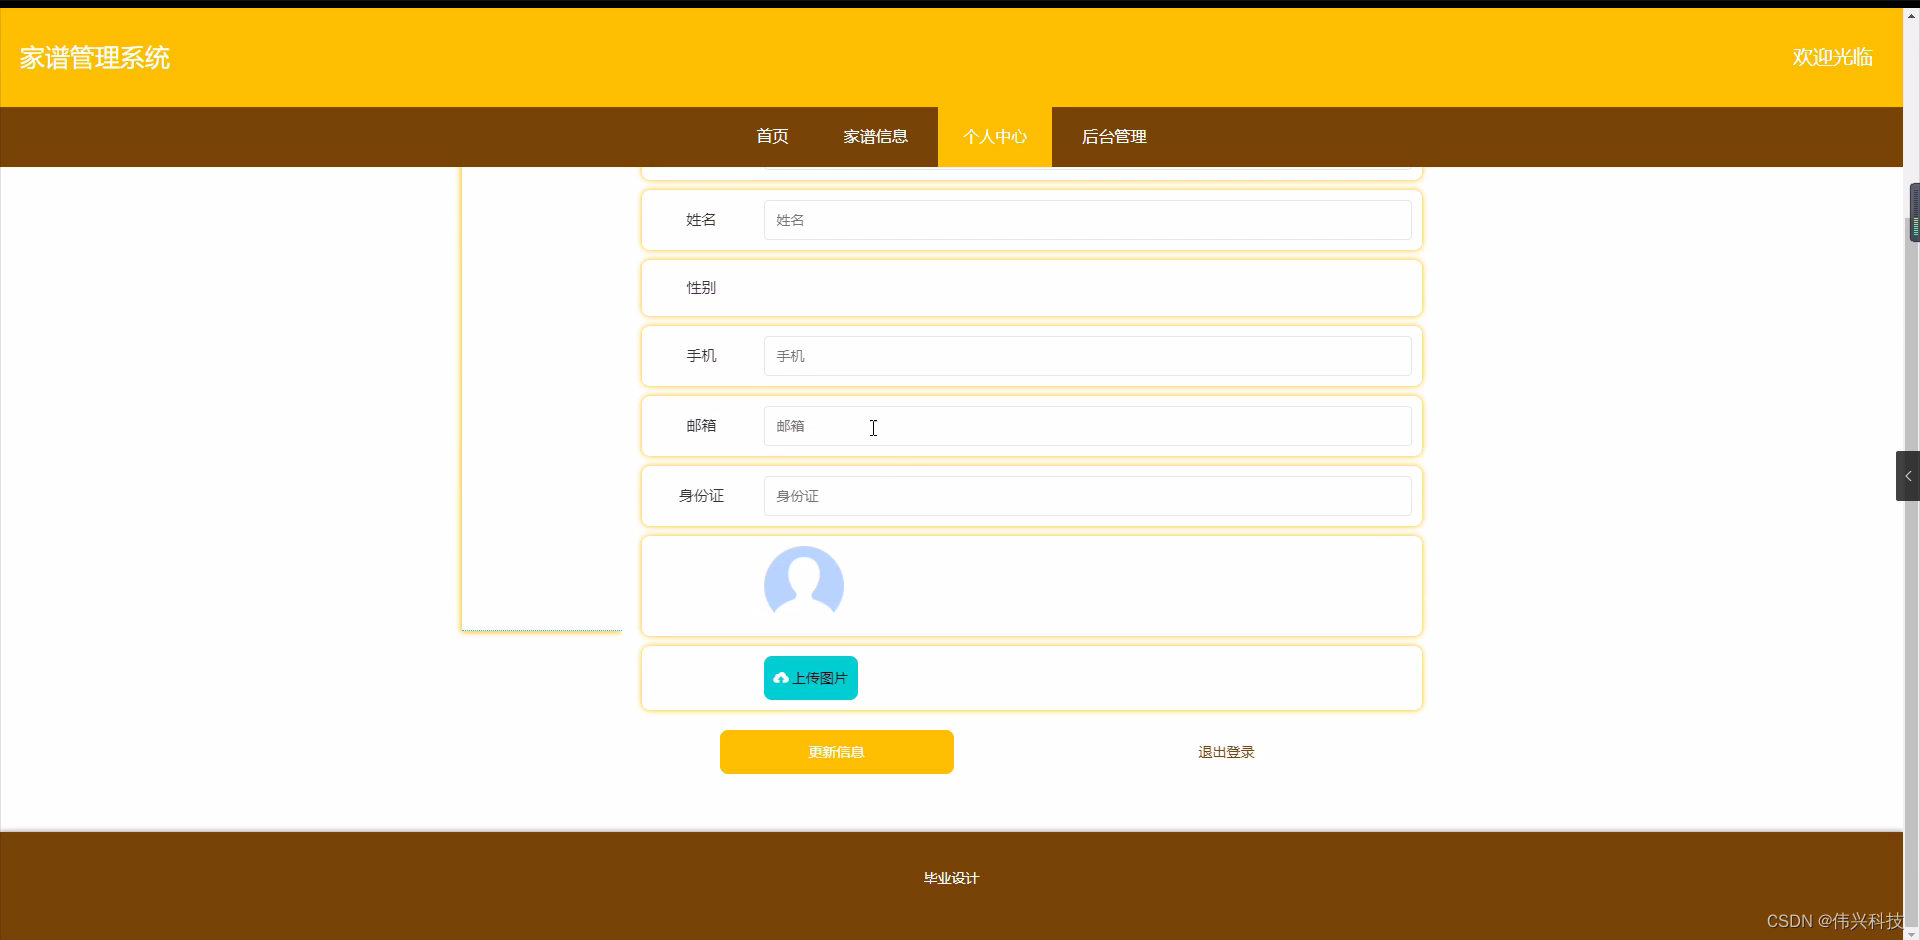
Task: Click the 身份证 ID input field
Action: pyautogui.click(x=1087, y=495)
